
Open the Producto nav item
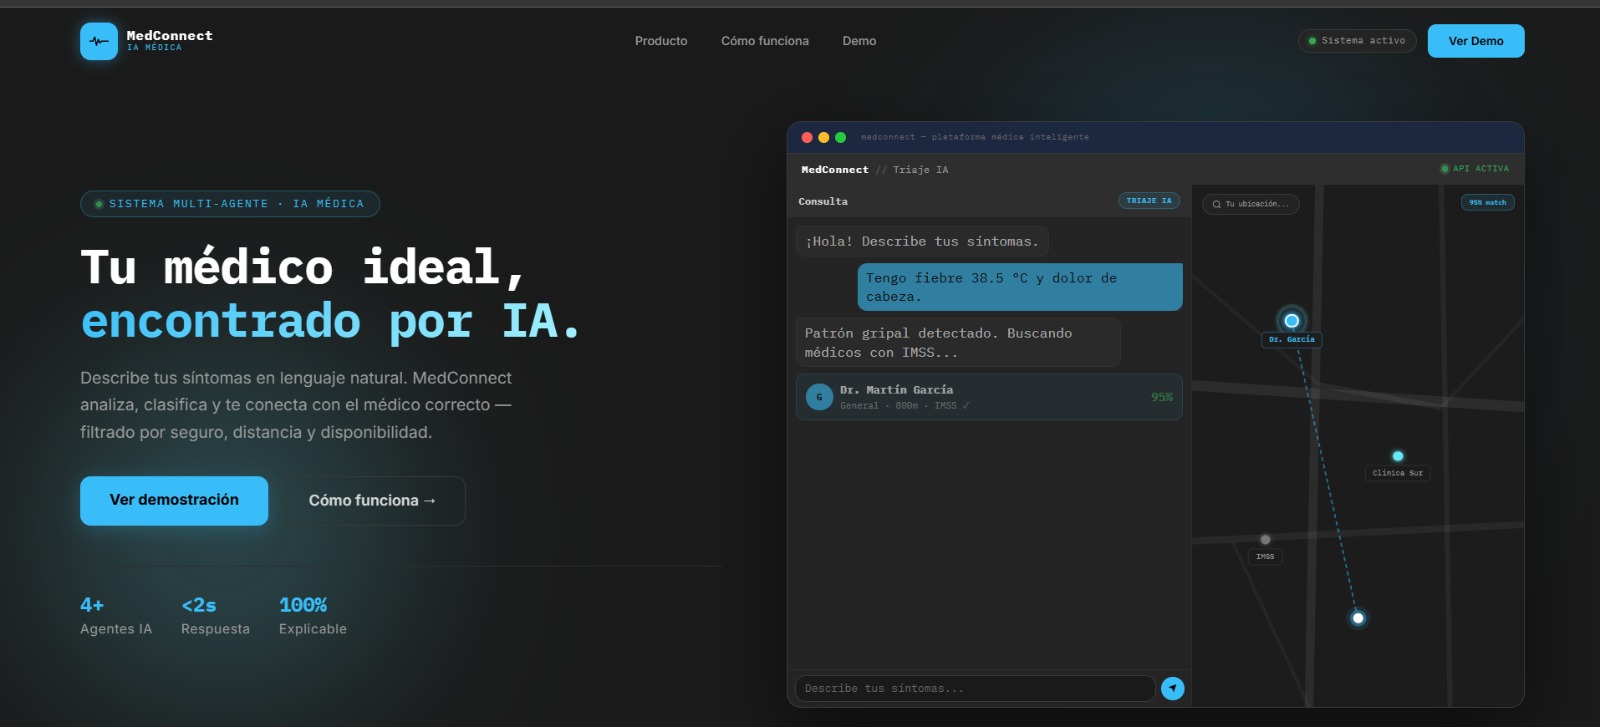pyautogui.click(x=661, y=41)
